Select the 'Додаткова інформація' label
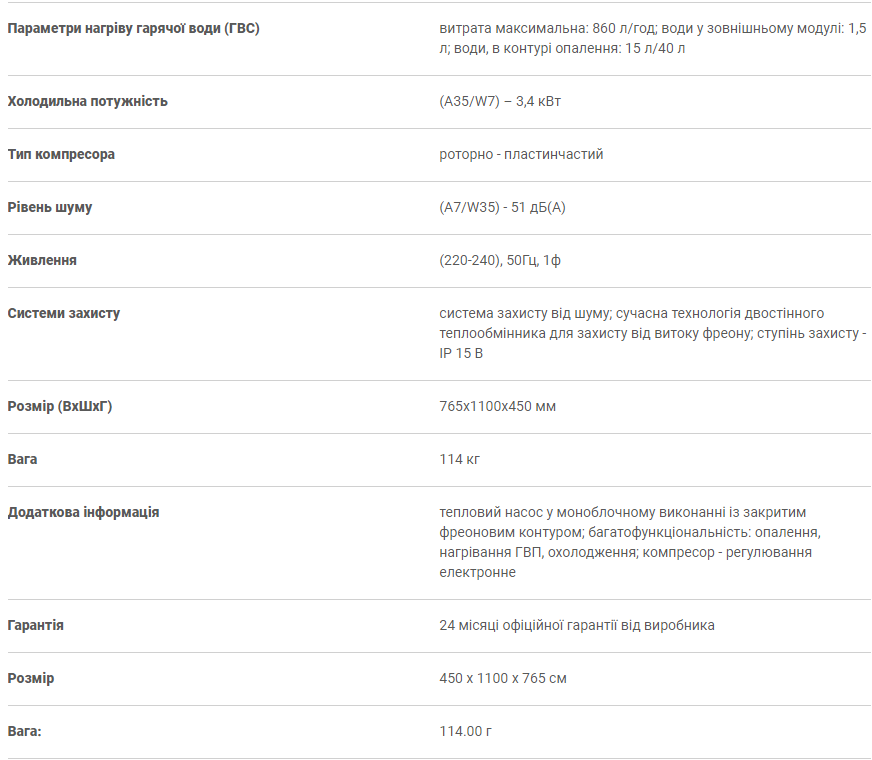872x760 pixels. (83, 512)
